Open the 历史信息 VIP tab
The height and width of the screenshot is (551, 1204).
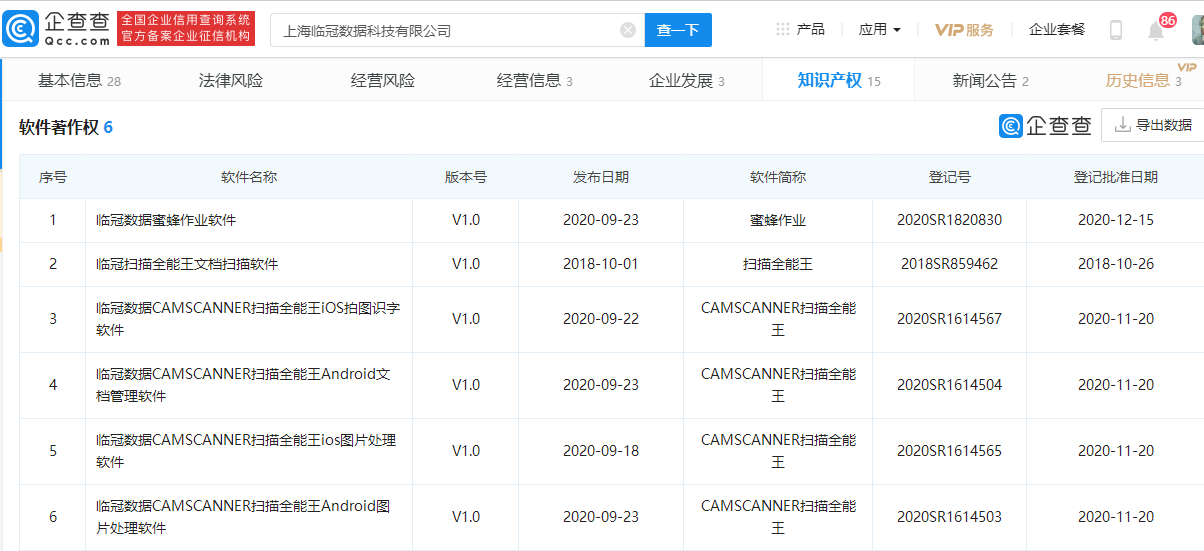pyautogui.click(x=1144, y=80)
